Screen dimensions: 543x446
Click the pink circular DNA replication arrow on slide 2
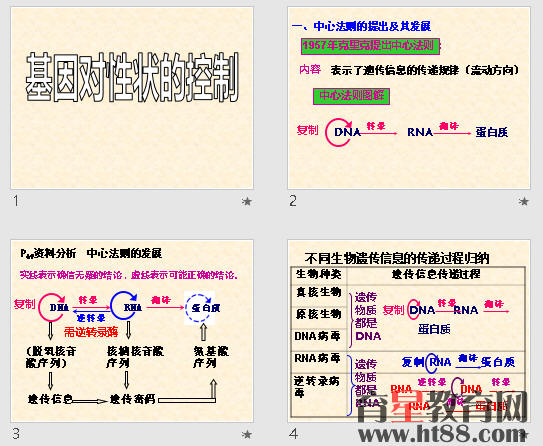(x=338, y=132)
